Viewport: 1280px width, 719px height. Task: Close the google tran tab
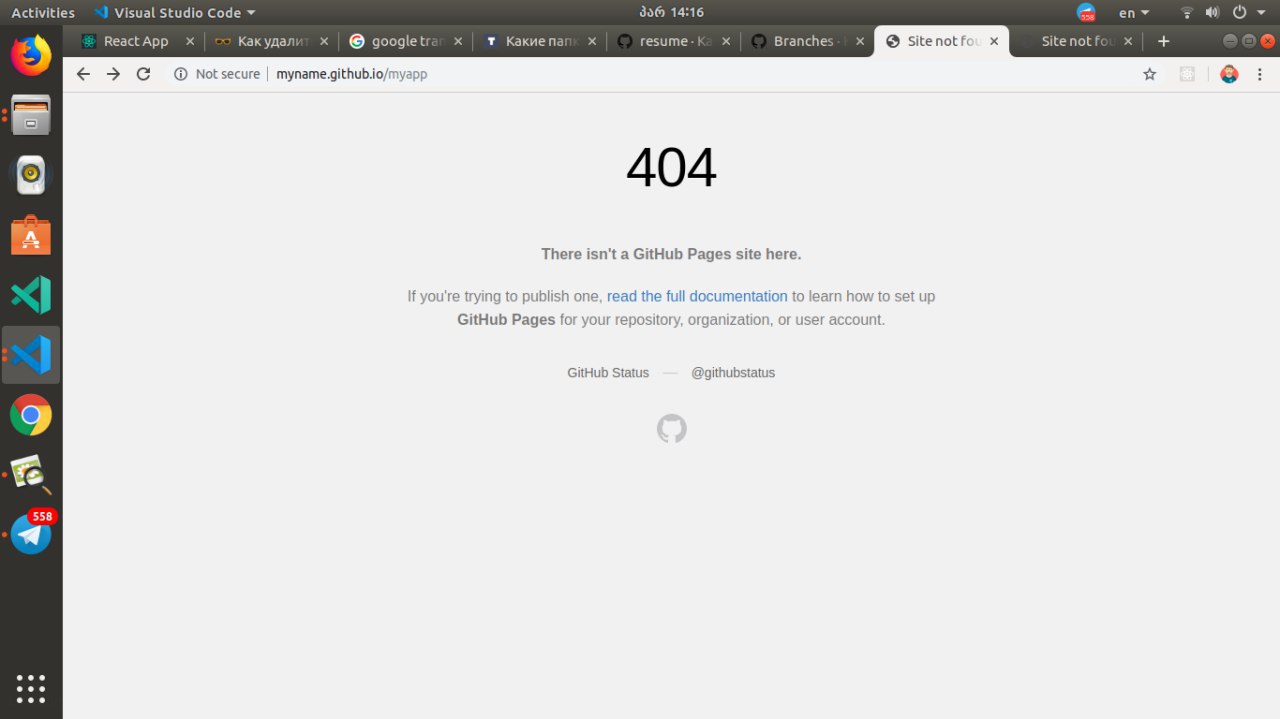coord(458,41)
